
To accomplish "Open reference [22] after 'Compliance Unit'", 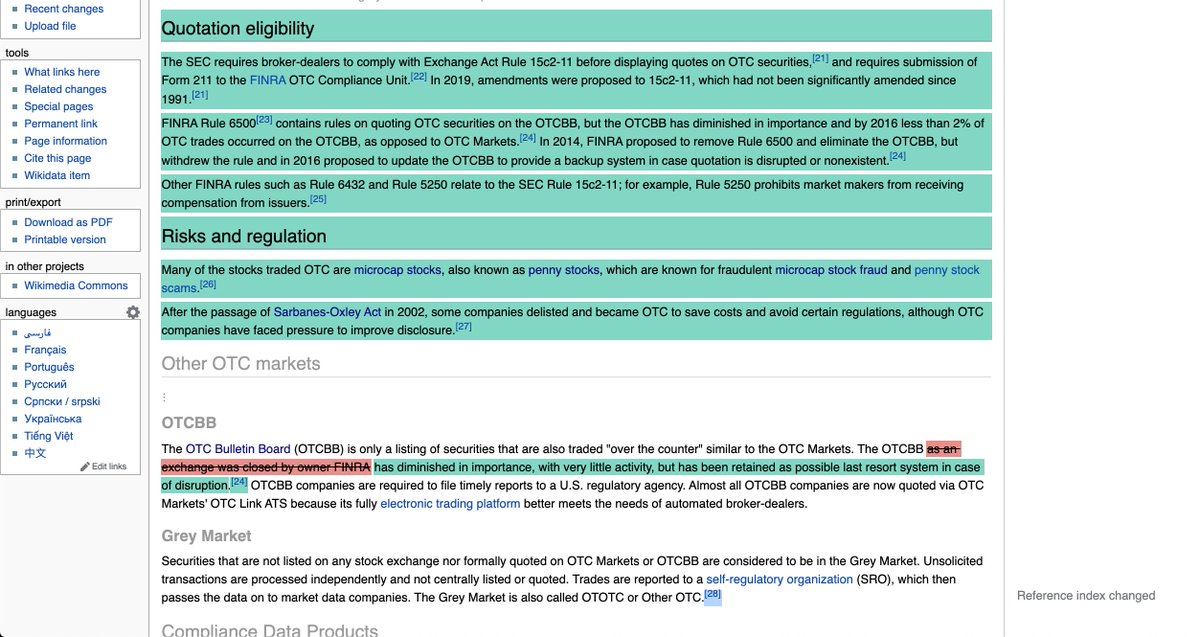I will click(419, 76).
